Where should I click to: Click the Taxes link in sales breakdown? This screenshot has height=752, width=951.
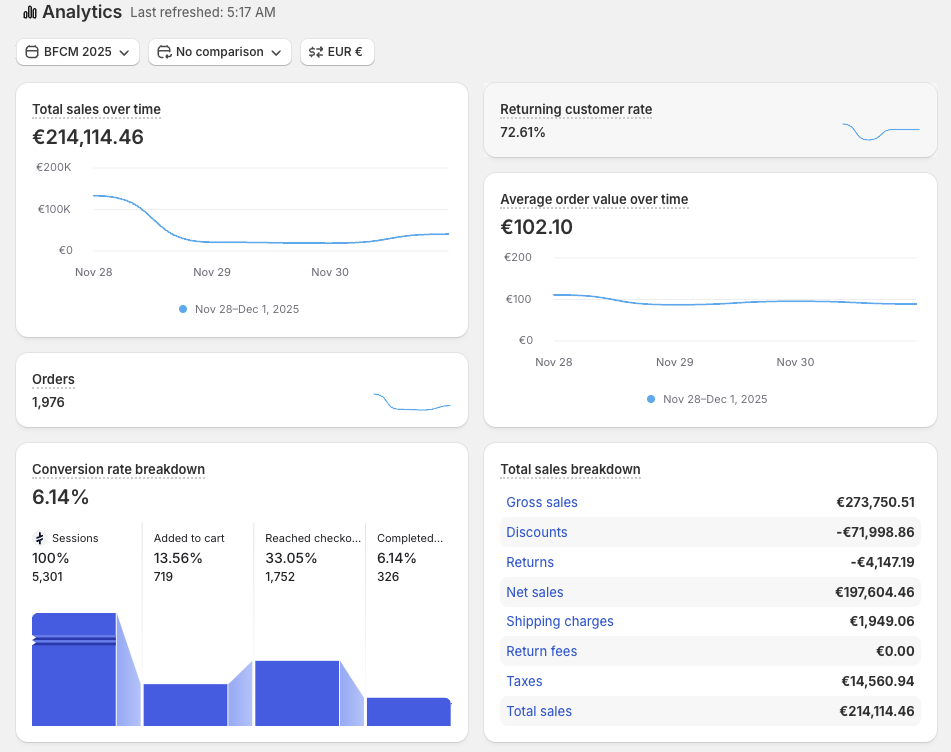pyautogui.click(x=524, y=682)
